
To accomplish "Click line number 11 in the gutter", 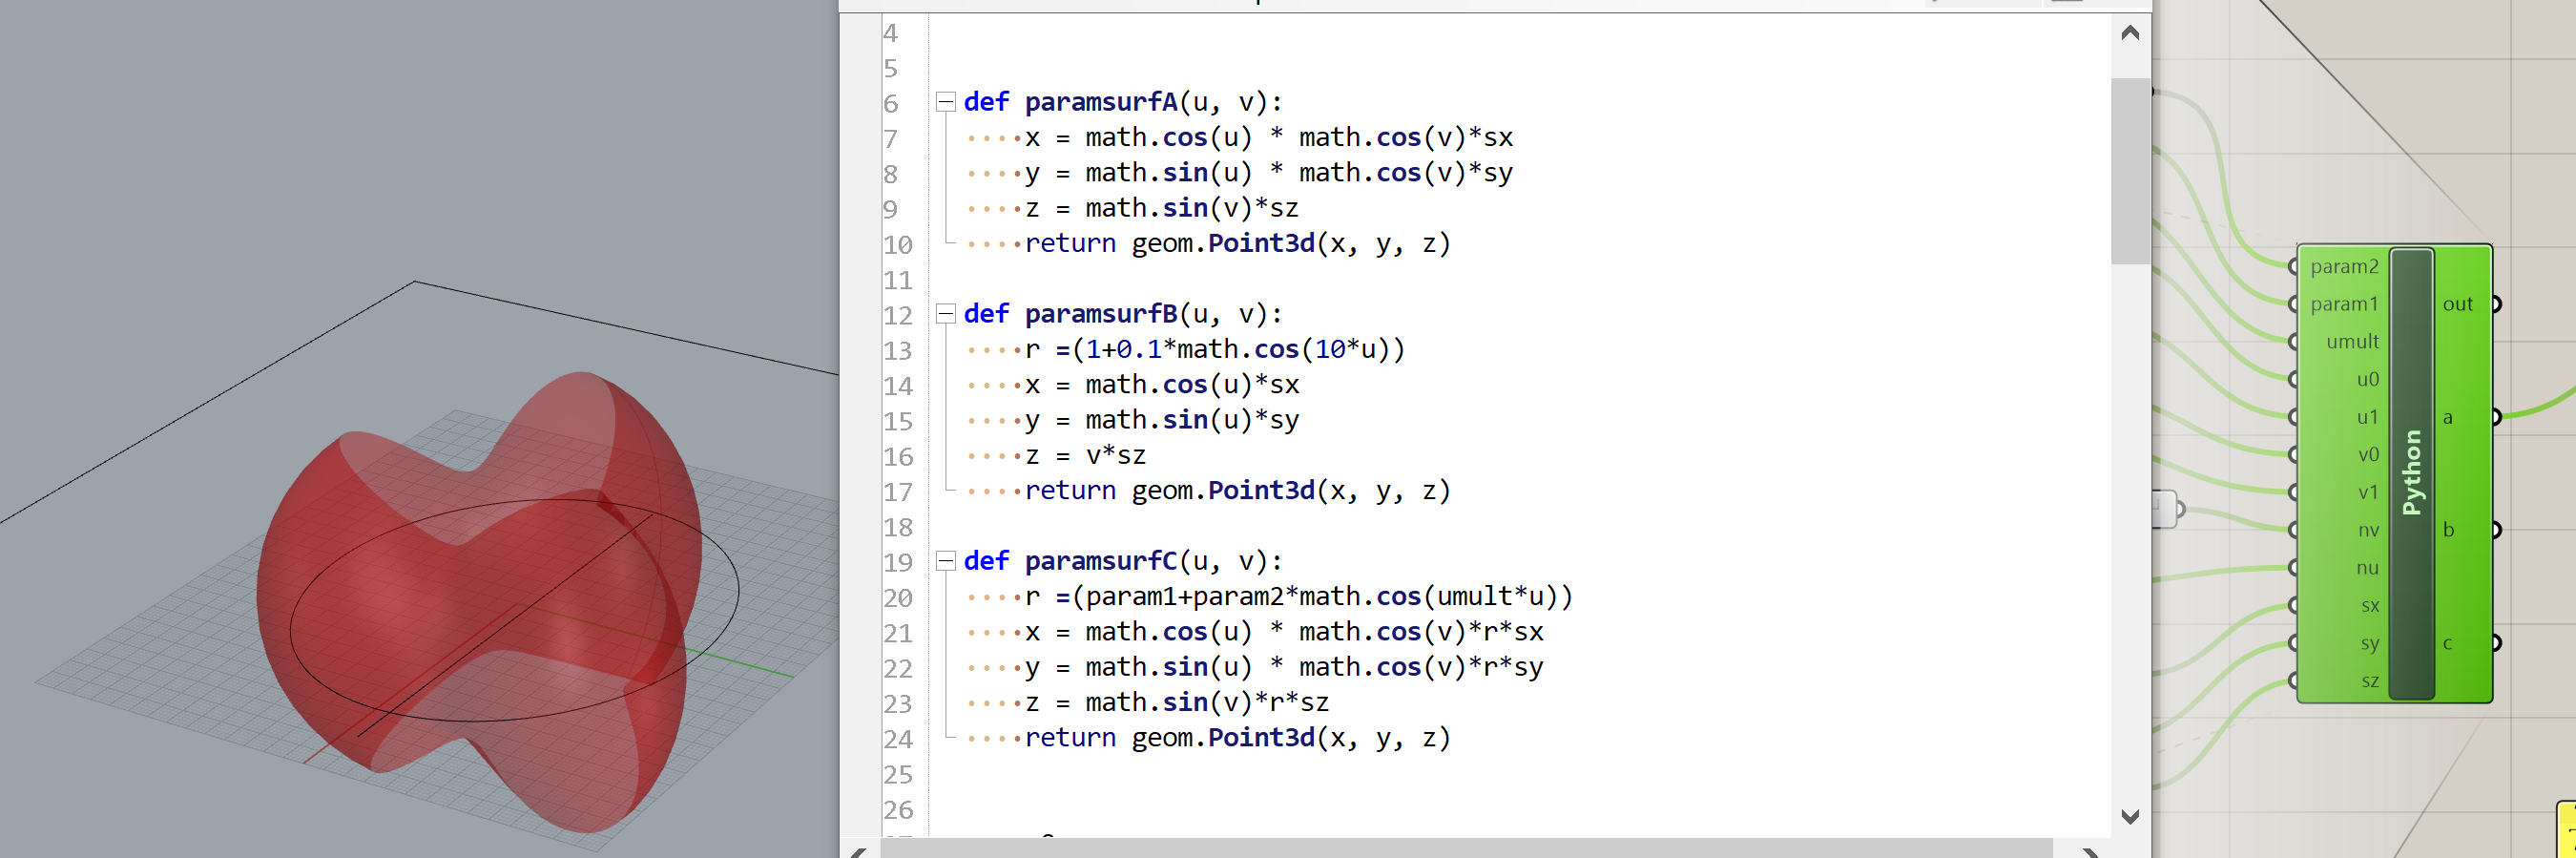I will (x=897, y=280).
